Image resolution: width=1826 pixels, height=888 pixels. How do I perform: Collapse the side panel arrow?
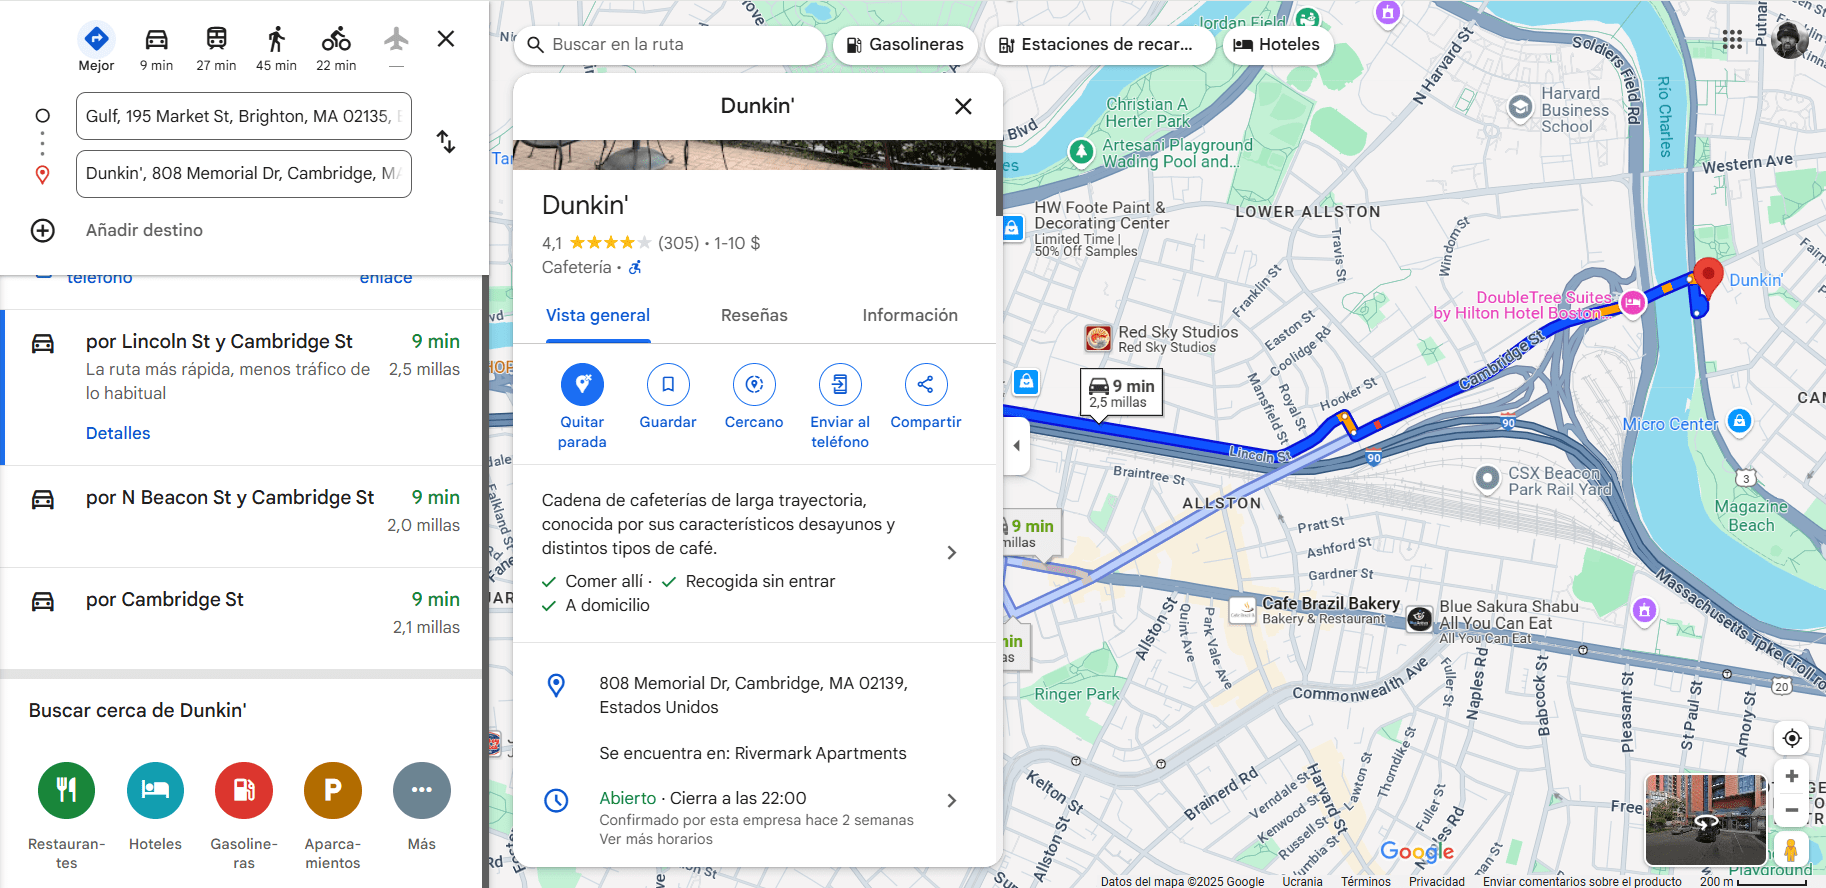(x=1016, y=445)
